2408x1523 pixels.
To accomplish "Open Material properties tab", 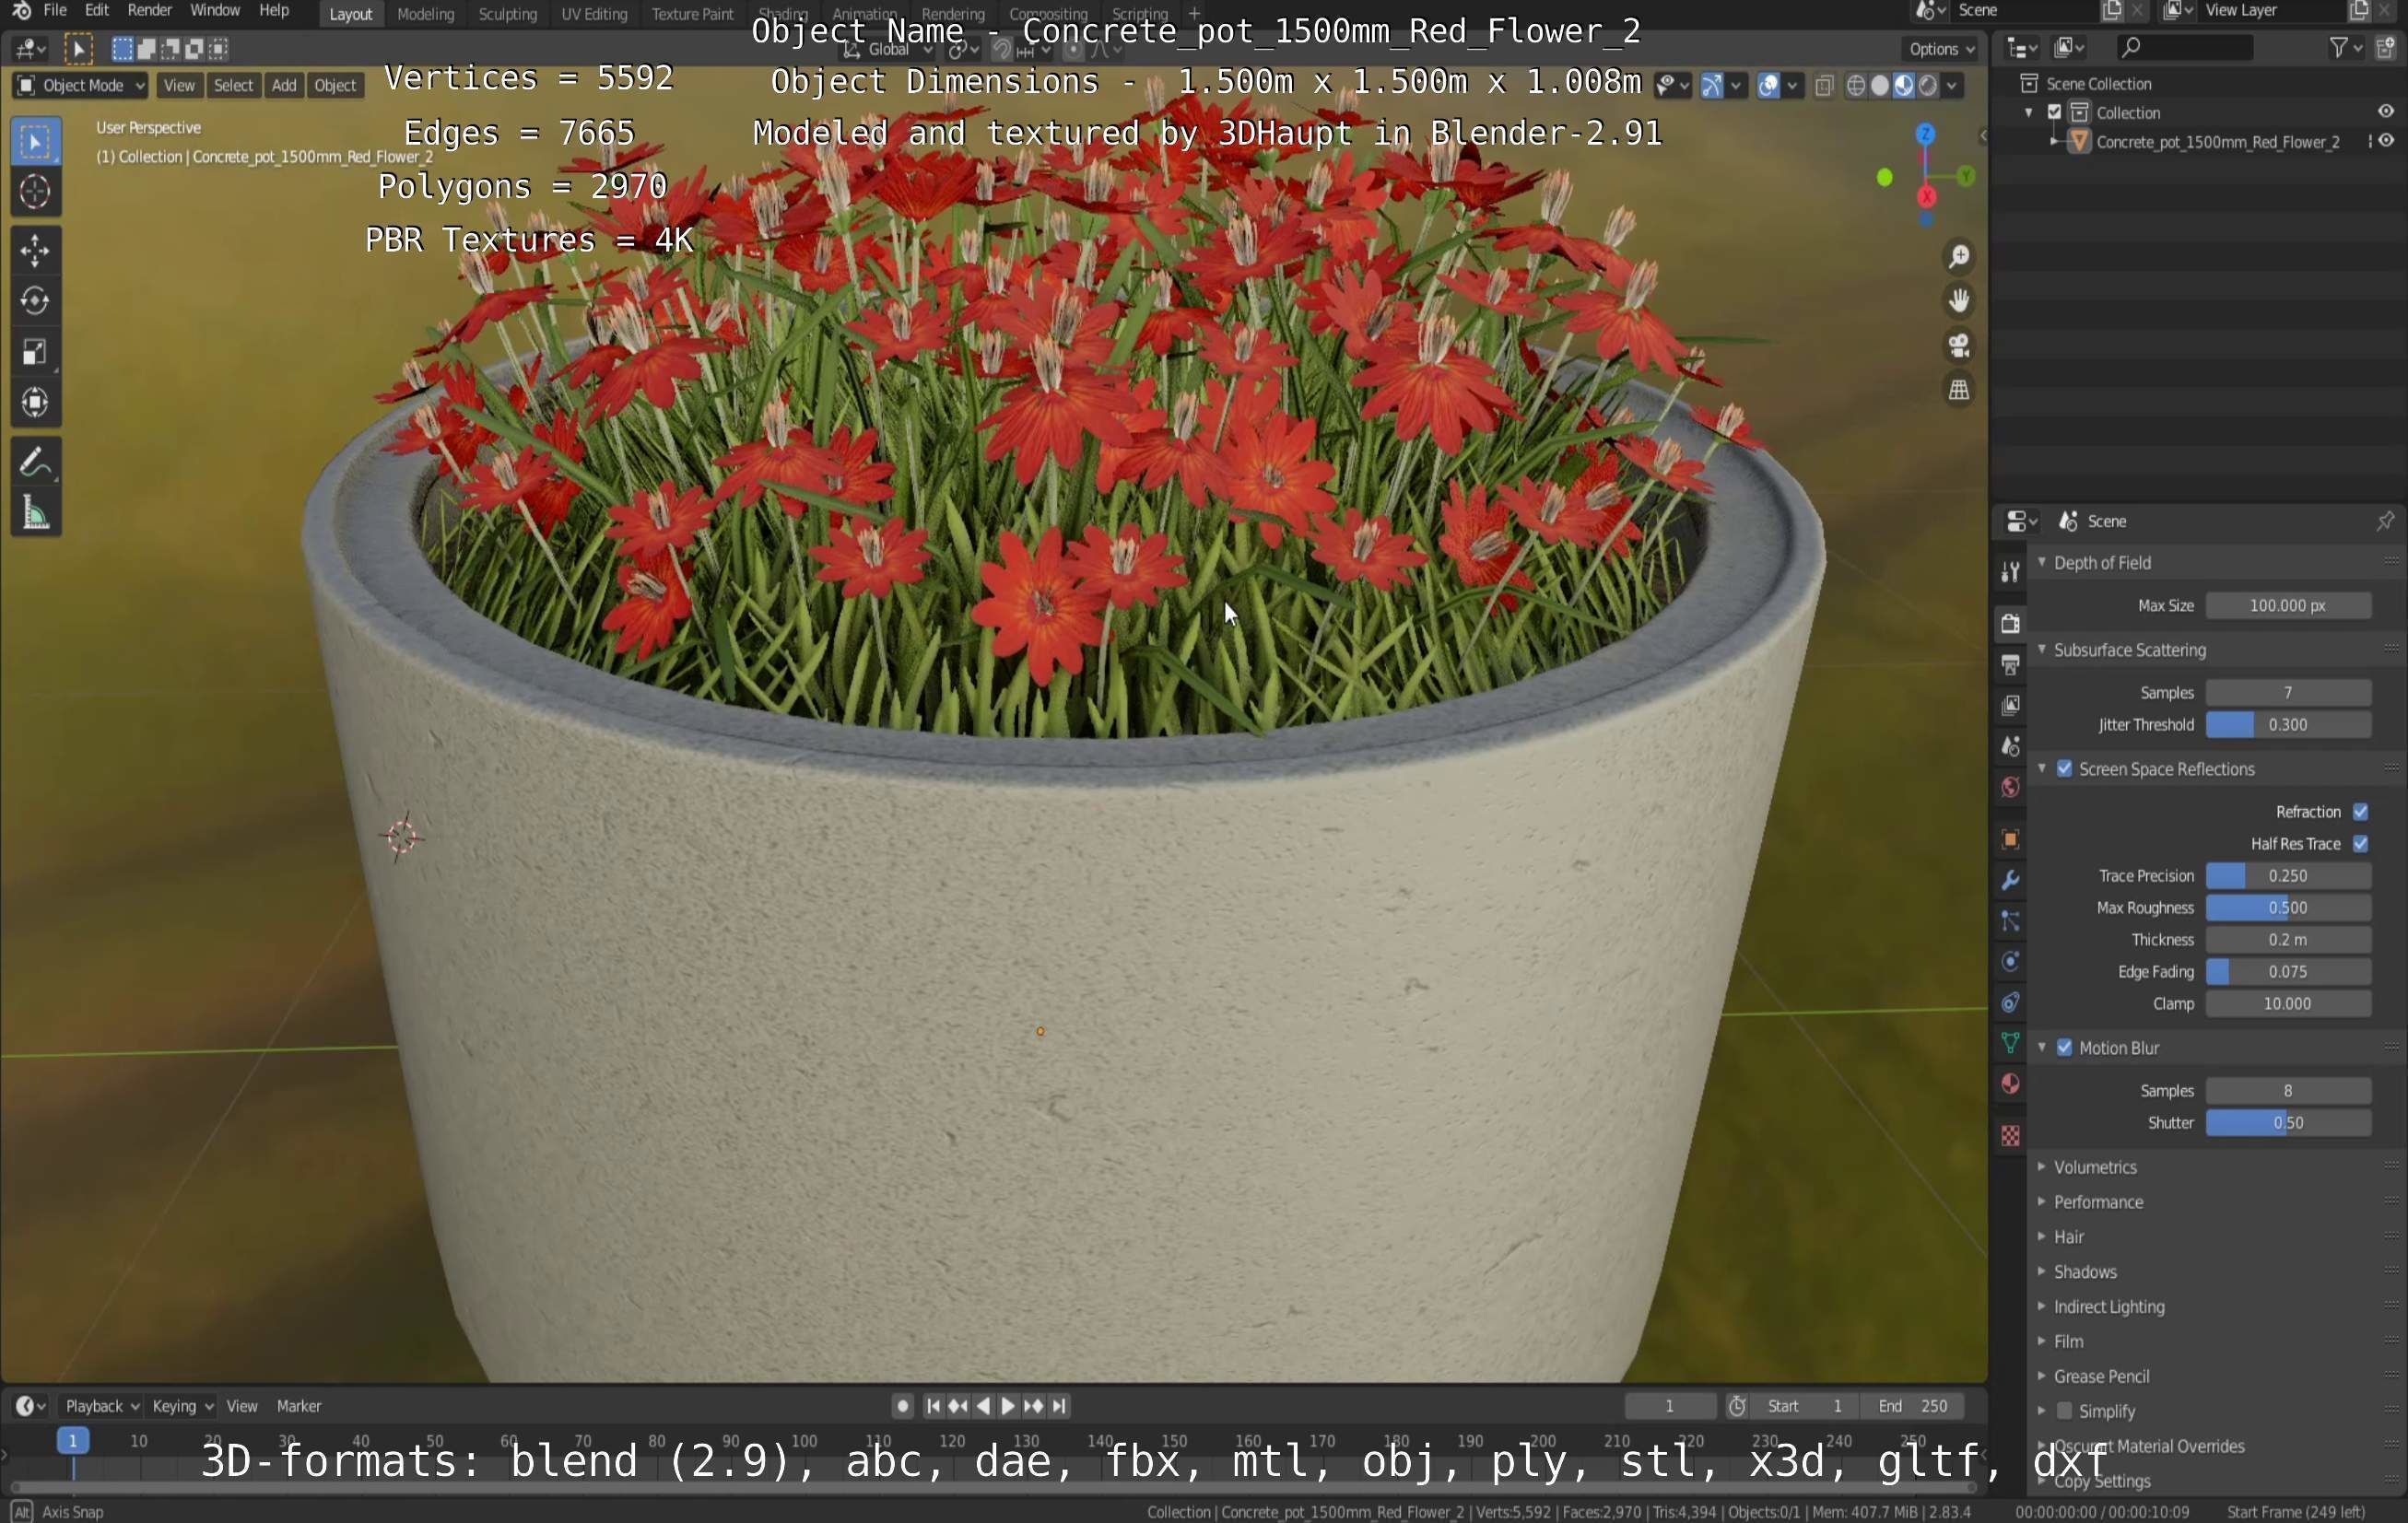I will tap(2010, 1084).
